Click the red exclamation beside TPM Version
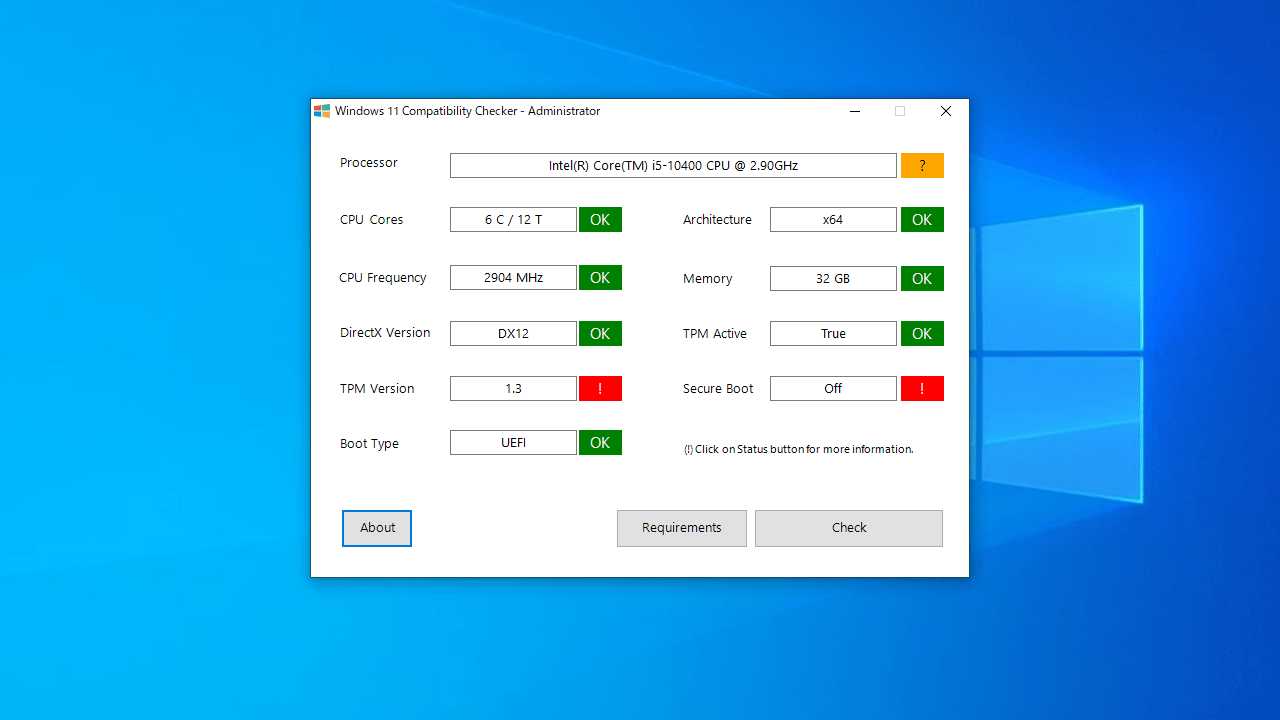The width and height of the screenshot is (1280, 720). pyautogui.click(x=600, y=388)
